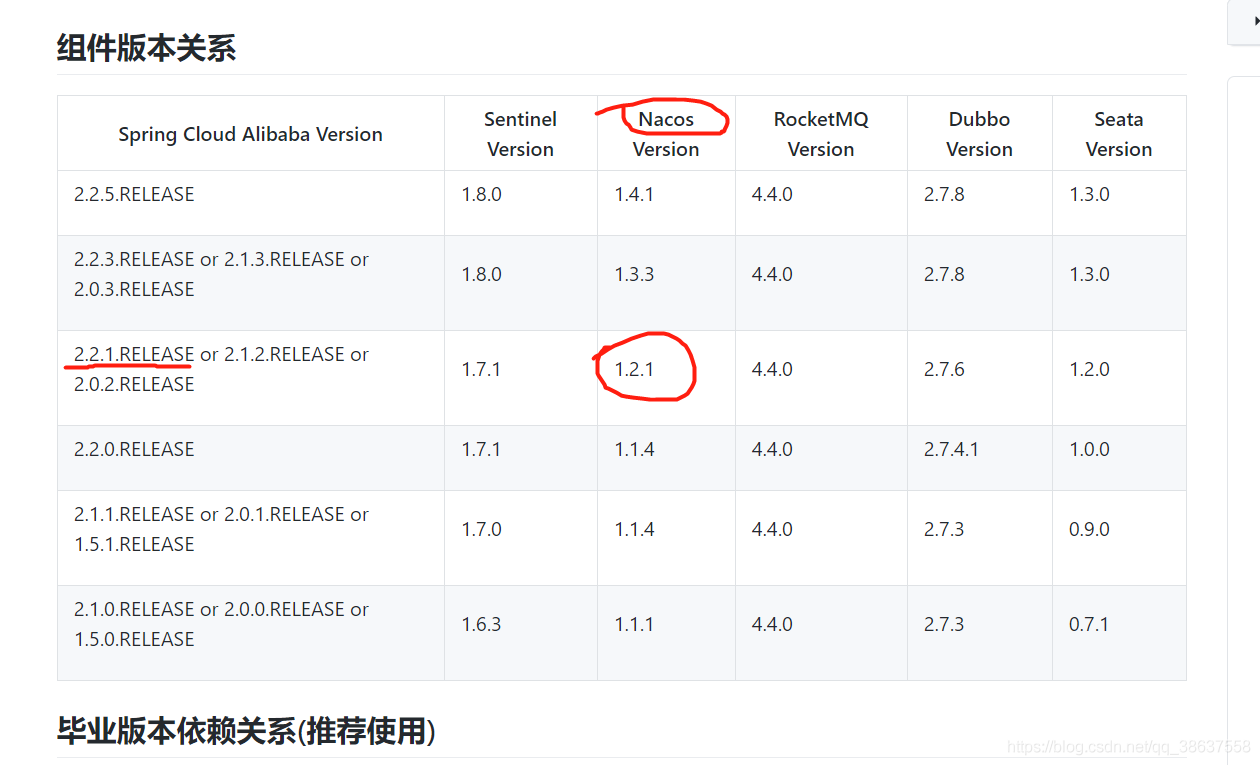Click RocketMQ 4.4.0 in the 2.2.5.RELEASE row
Viewport: 1260px width, 765px height.
tap(822, 203)
